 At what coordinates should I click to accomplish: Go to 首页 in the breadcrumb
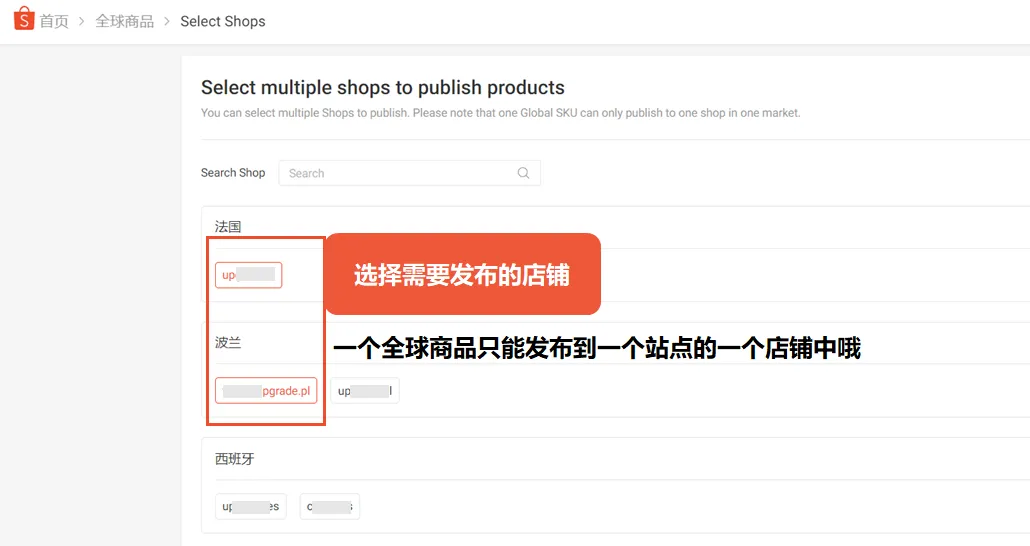pos(54,21)
